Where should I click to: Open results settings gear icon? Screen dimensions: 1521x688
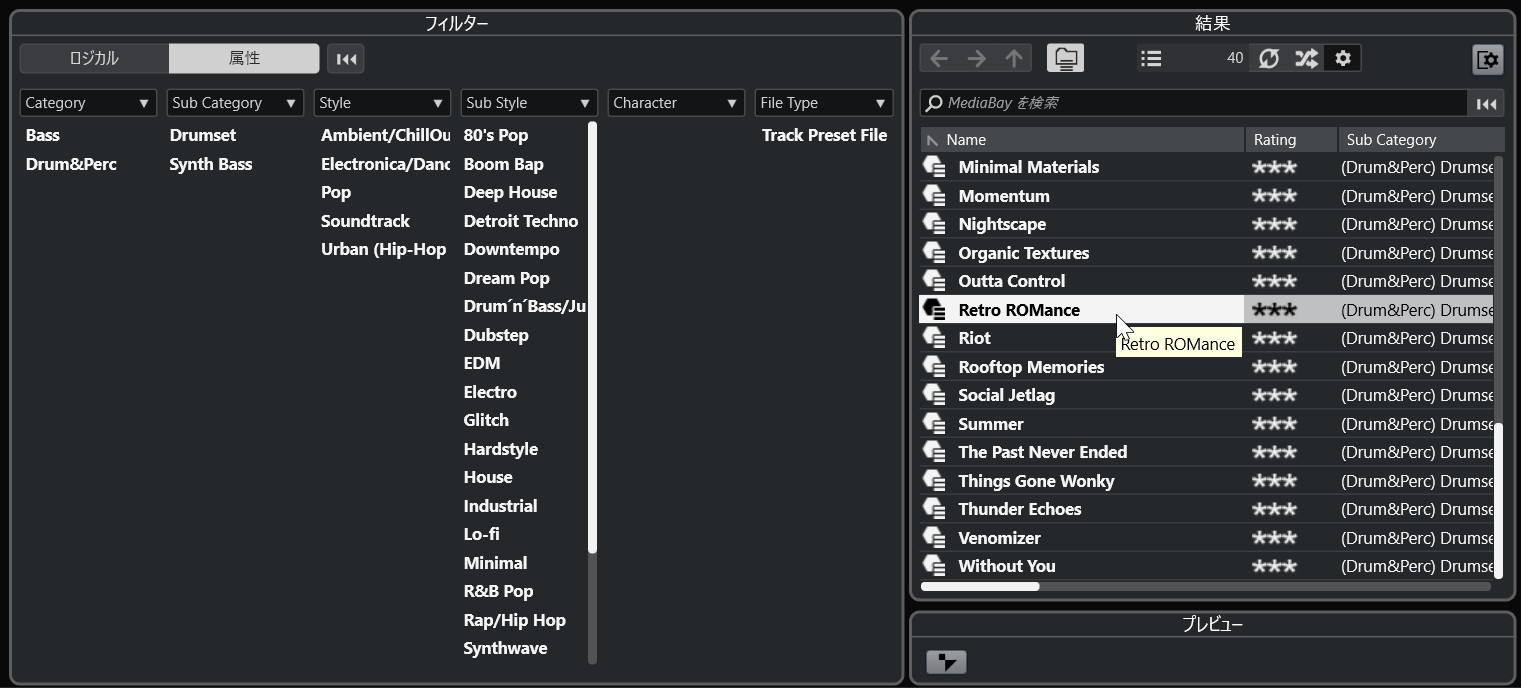pyautogui.click(x=1343, y=59)
